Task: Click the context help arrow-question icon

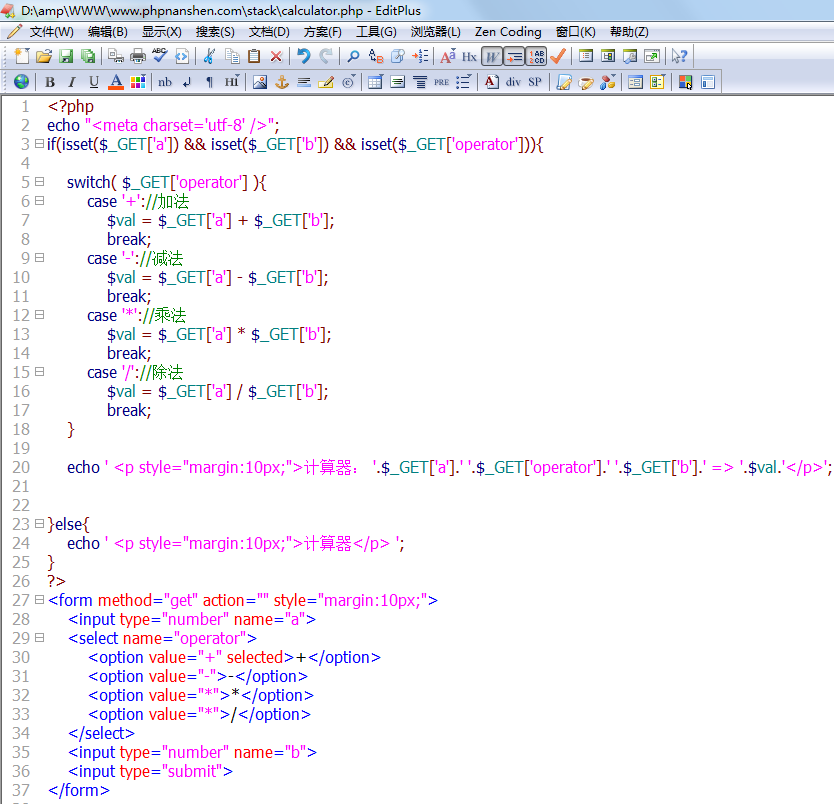Action: [x=679, y=56]
